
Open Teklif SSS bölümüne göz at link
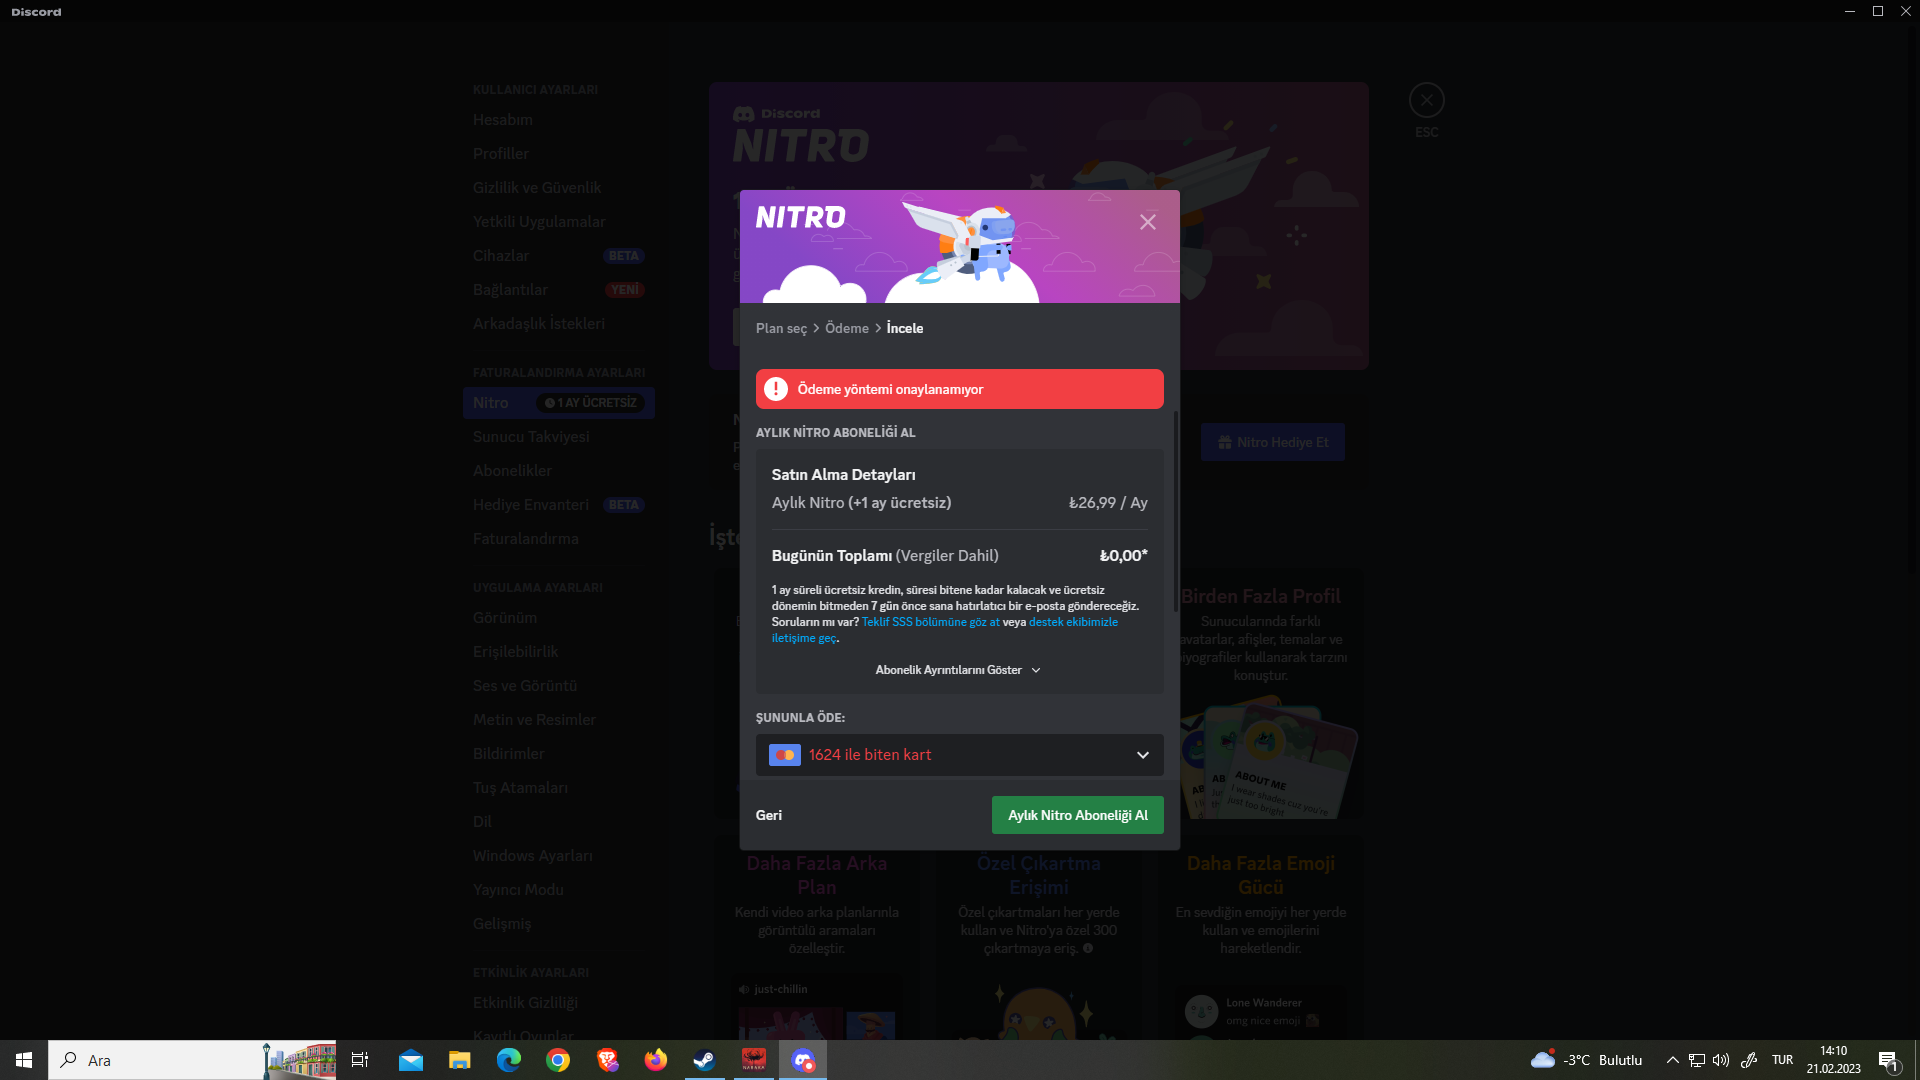(930, 622)
